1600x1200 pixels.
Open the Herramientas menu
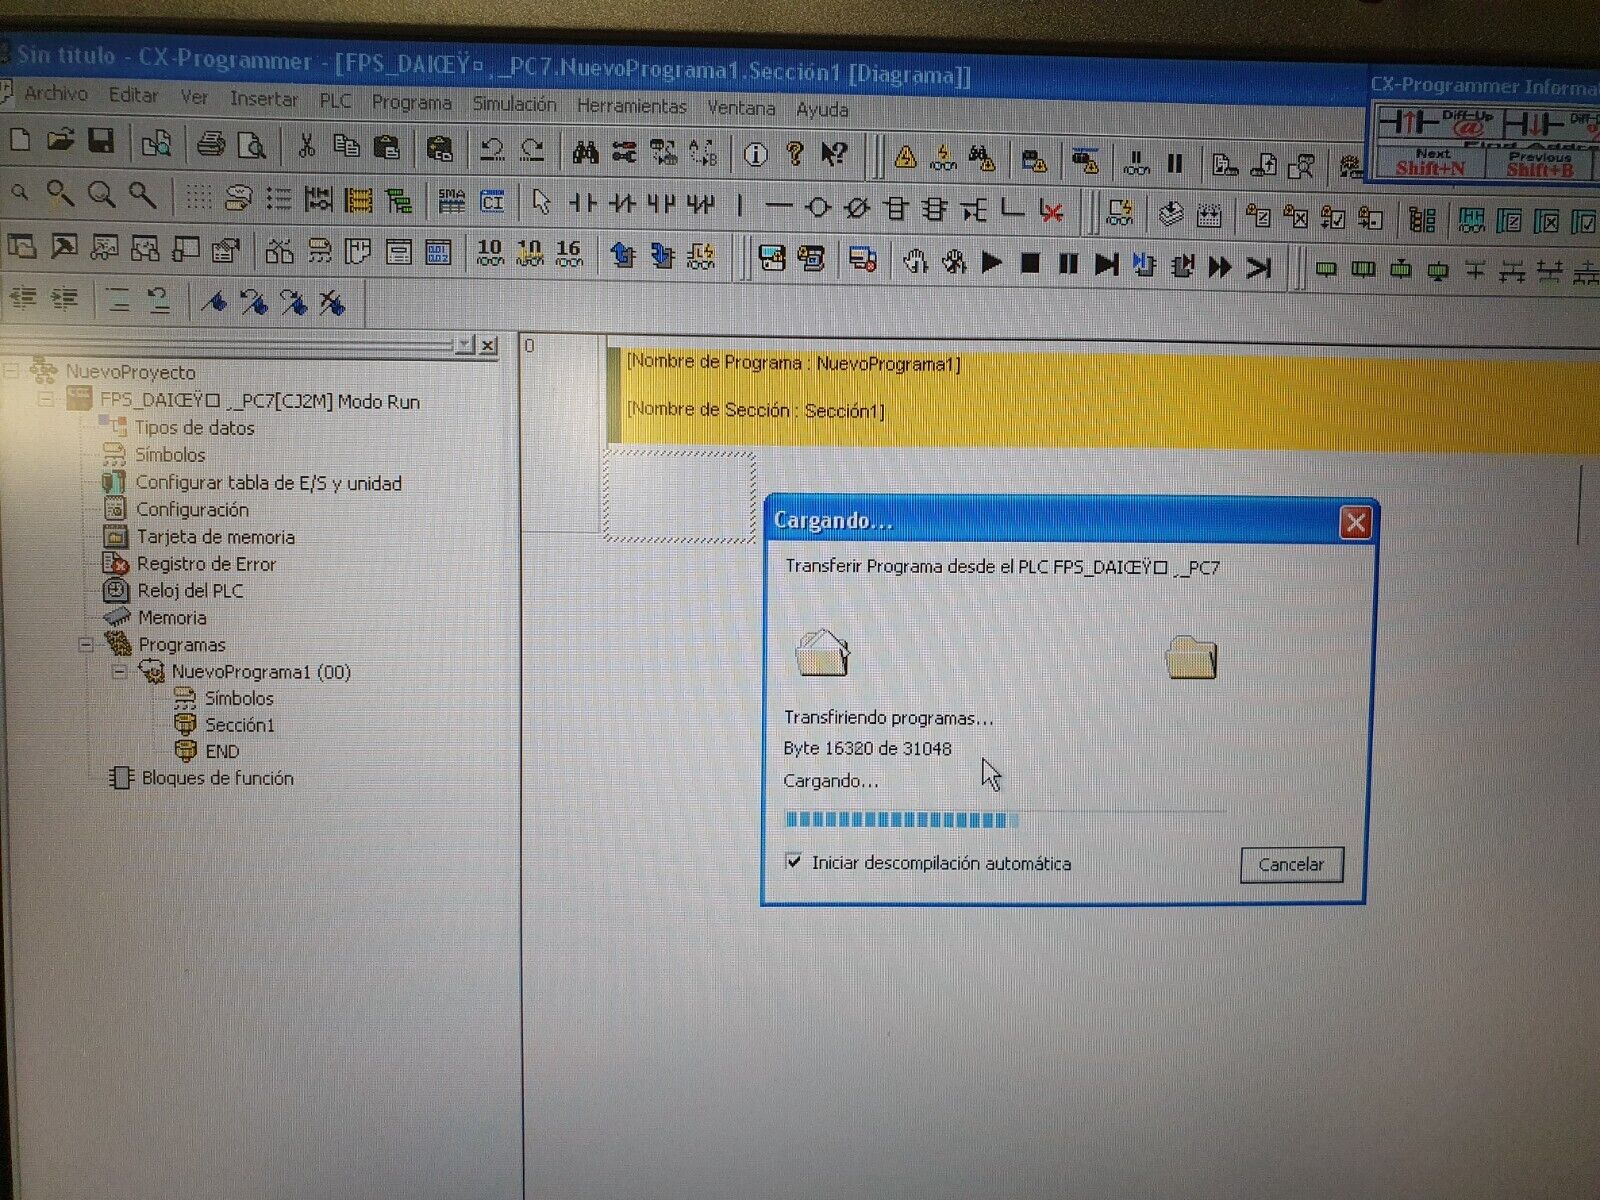pyautogui.click(x=631, y=105)
